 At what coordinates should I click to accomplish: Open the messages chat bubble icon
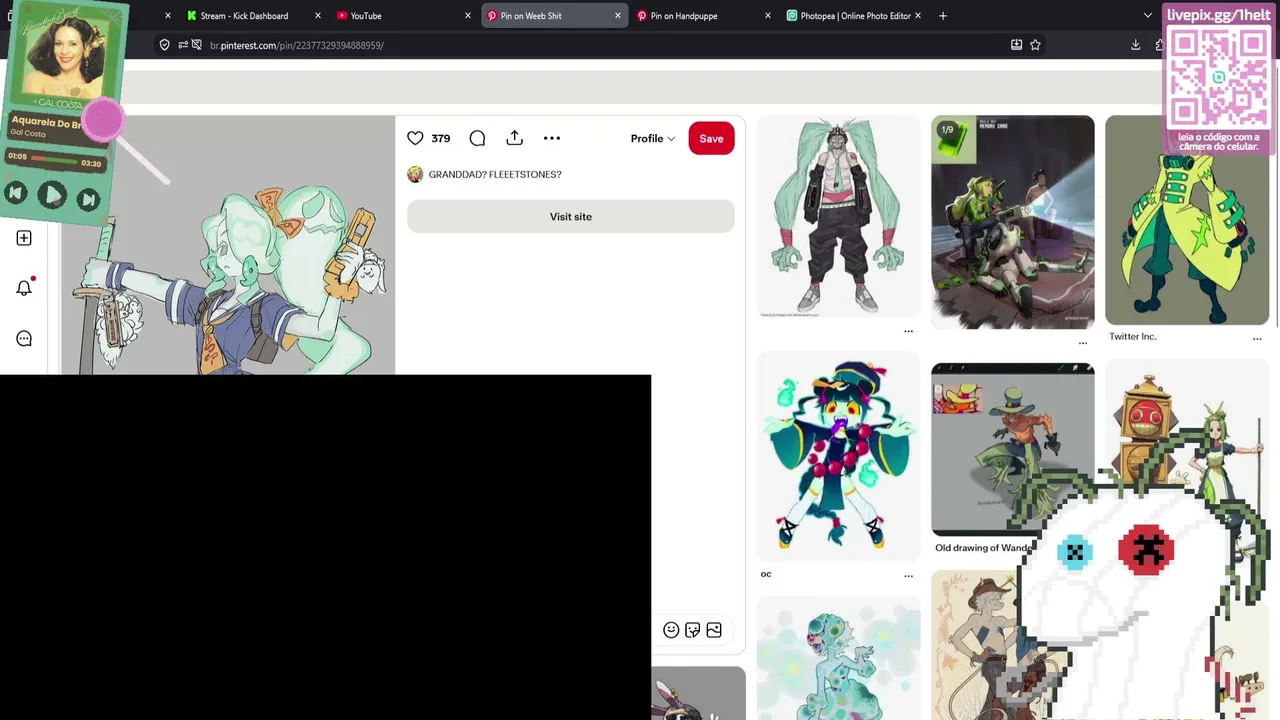tap(24, 338)
